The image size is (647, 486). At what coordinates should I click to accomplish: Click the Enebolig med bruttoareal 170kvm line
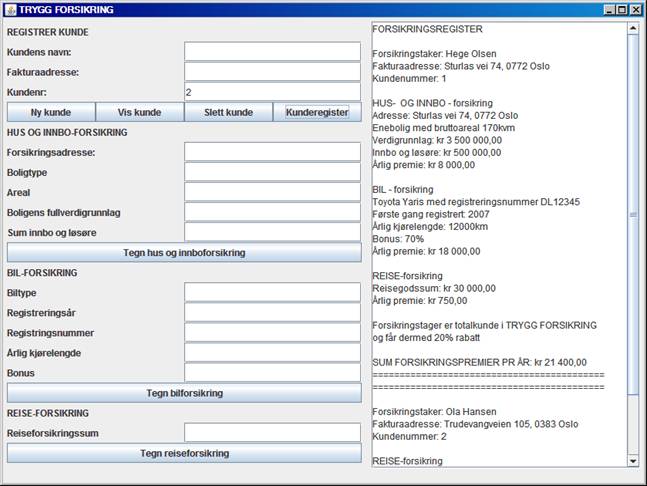point(444,128)
